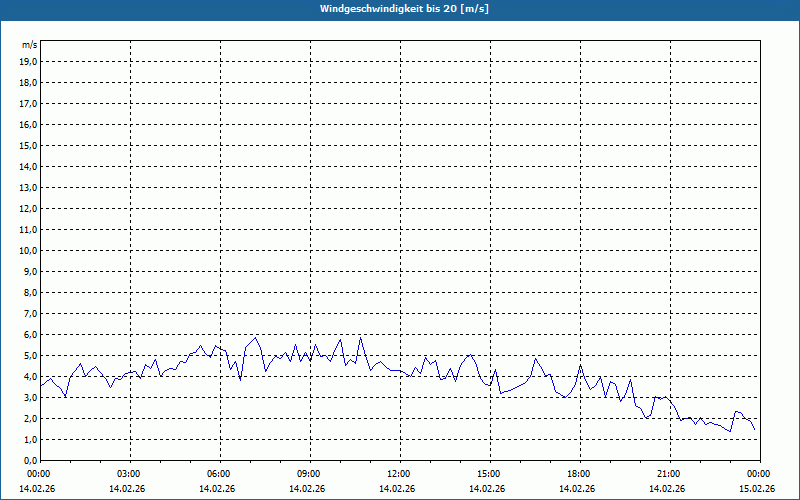800x500 pixels.
Task: Click the 18:00 time axis label
Action: (x=579, y=474)
